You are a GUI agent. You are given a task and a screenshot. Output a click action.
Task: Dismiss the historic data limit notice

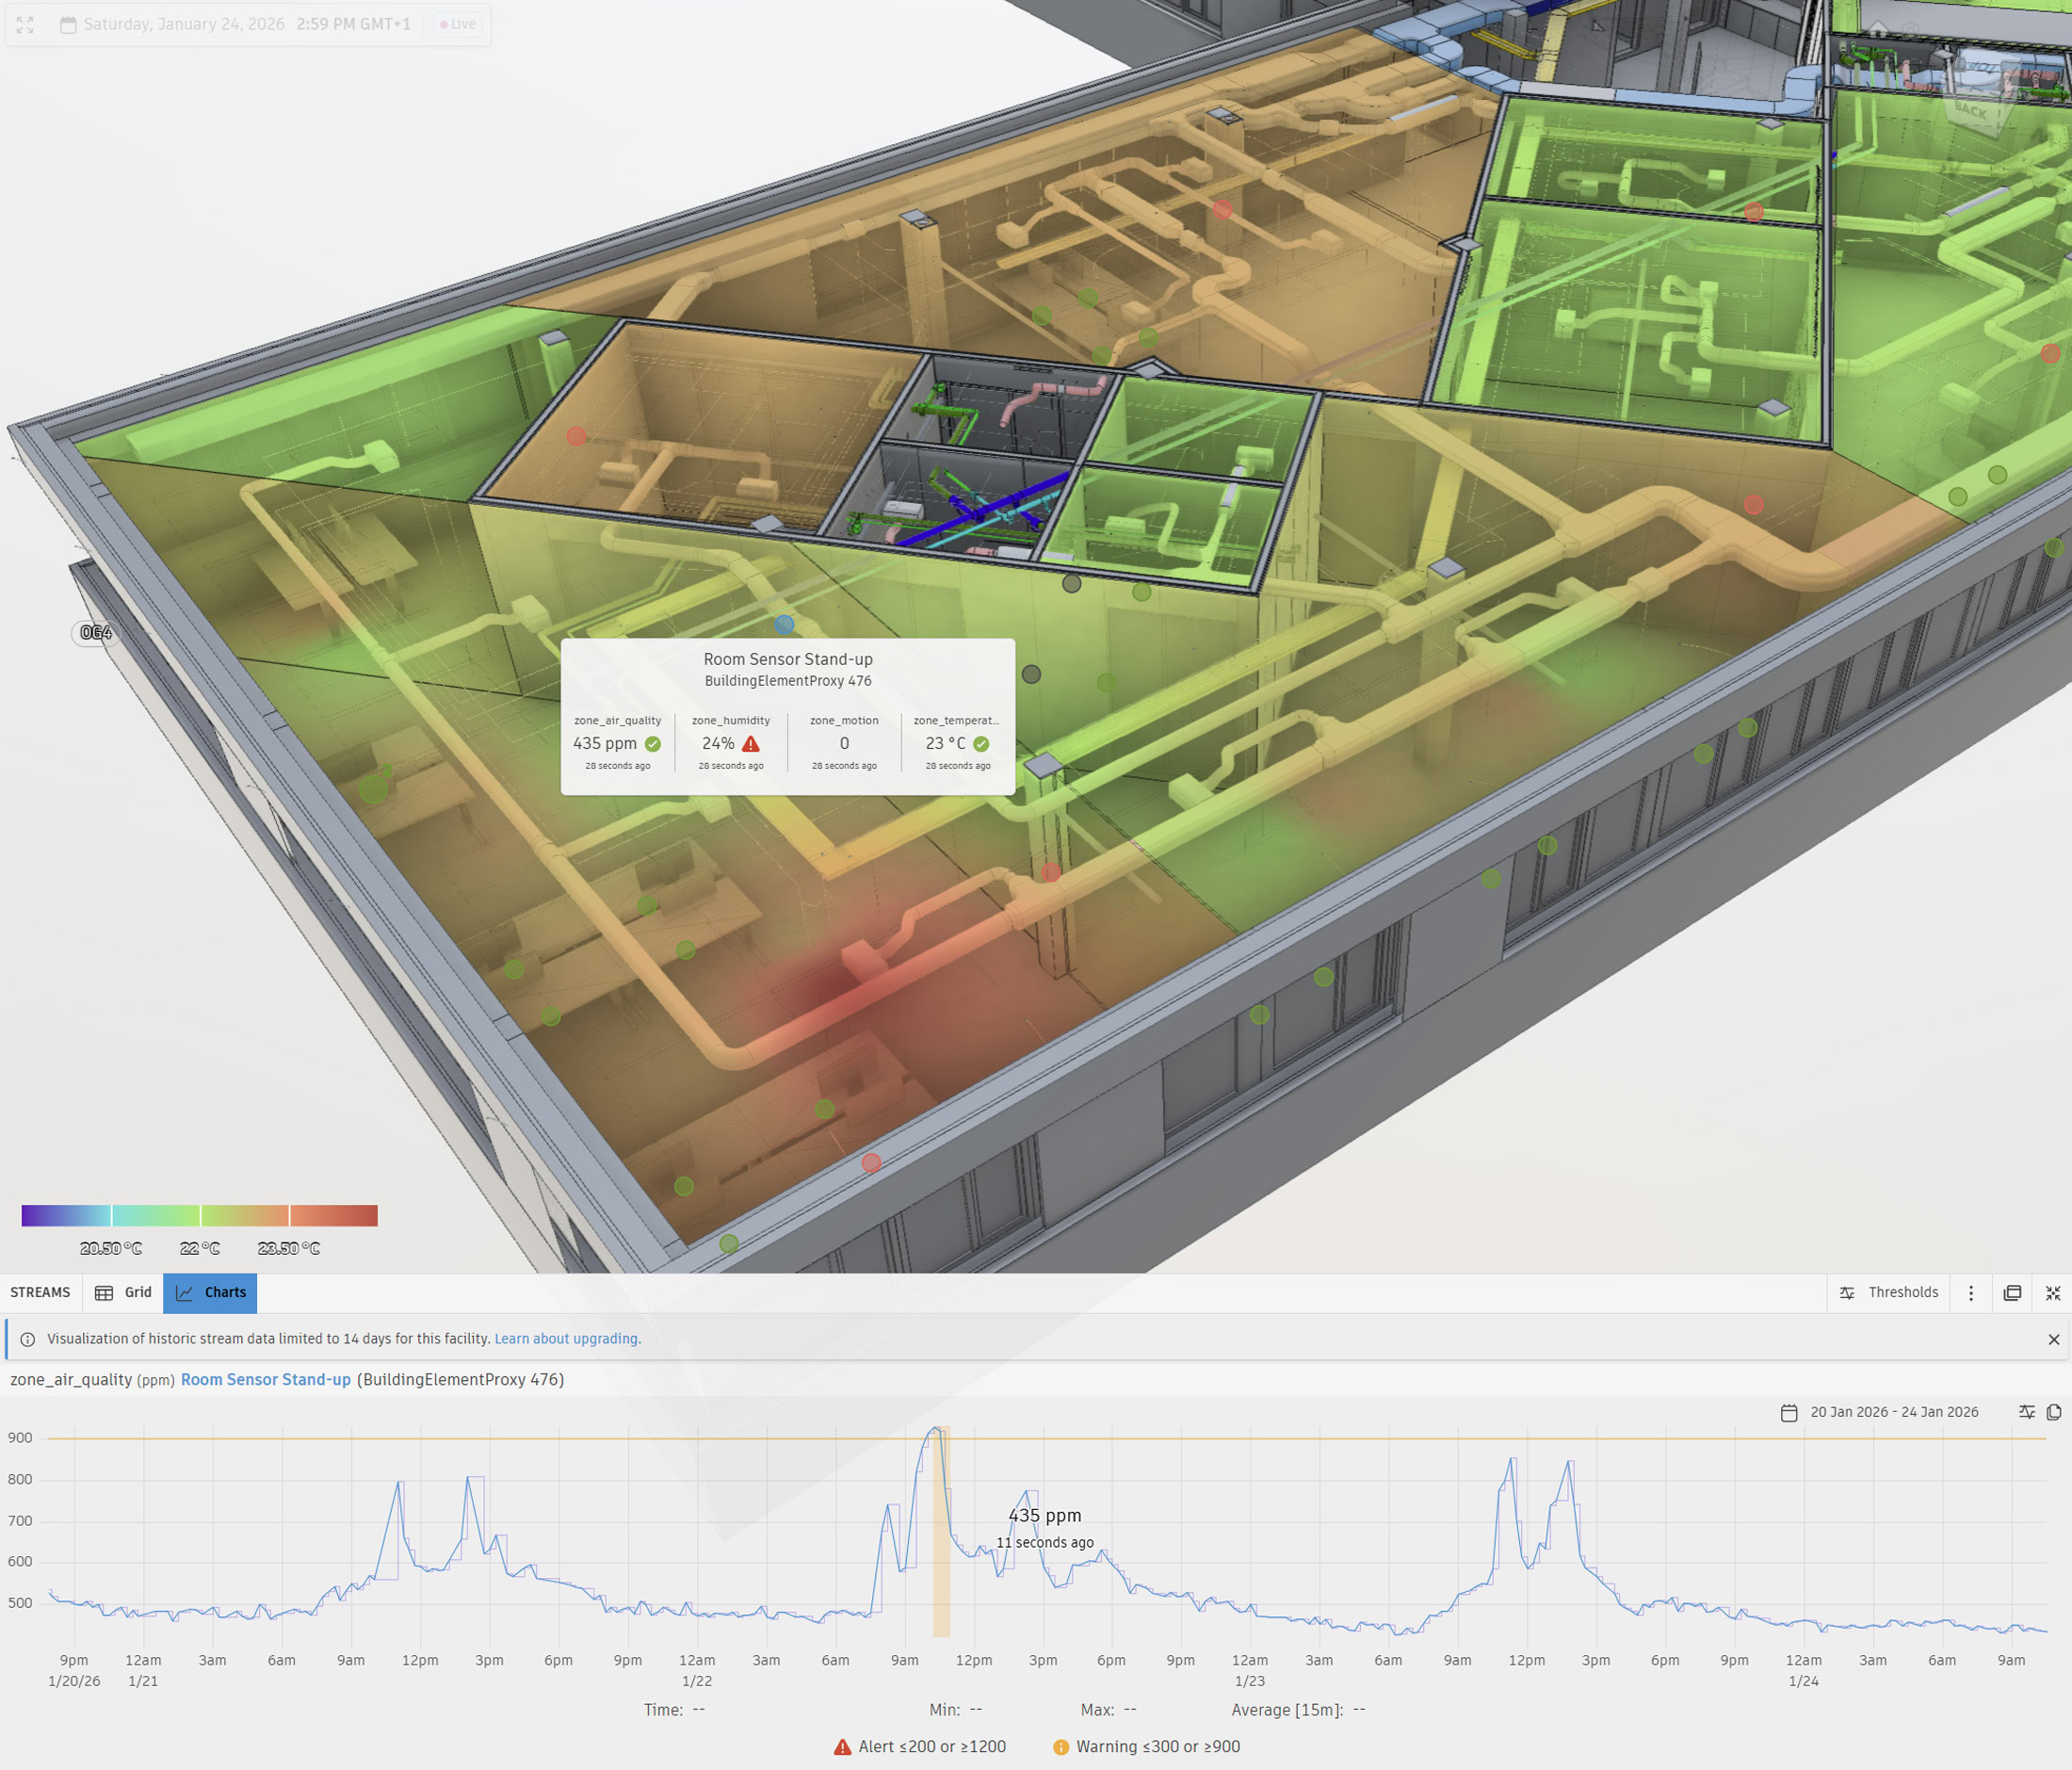pyautogui.click(x=2053, y=1339)
